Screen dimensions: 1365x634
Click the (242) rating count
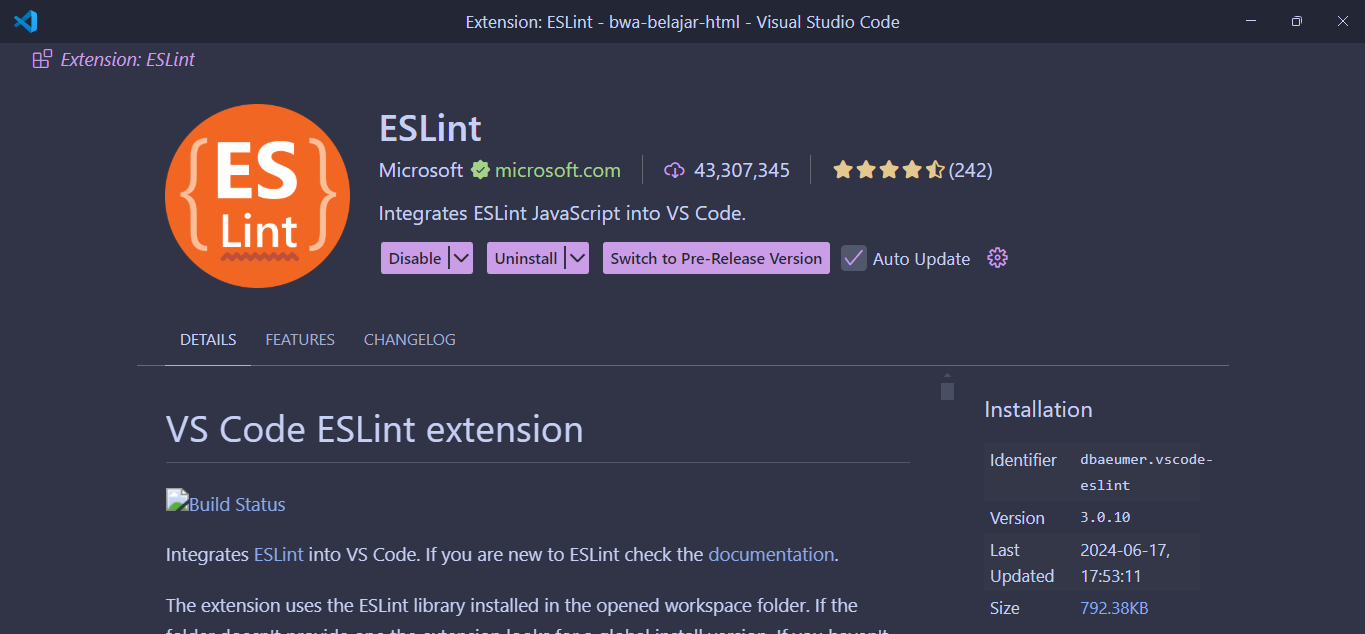[971, 170]
